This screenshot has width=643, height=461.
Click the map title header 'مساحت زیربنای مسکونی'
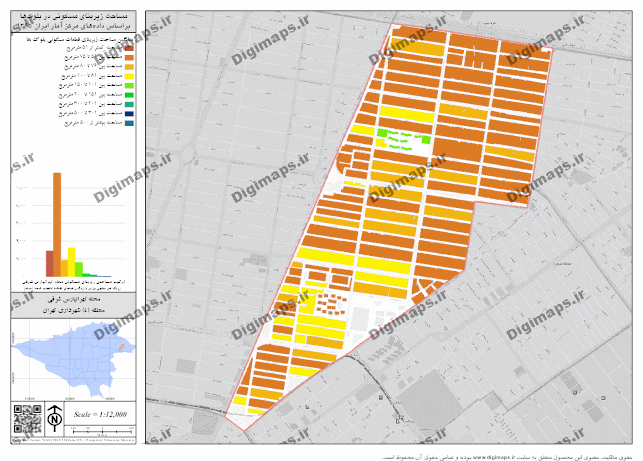point(73,16)
